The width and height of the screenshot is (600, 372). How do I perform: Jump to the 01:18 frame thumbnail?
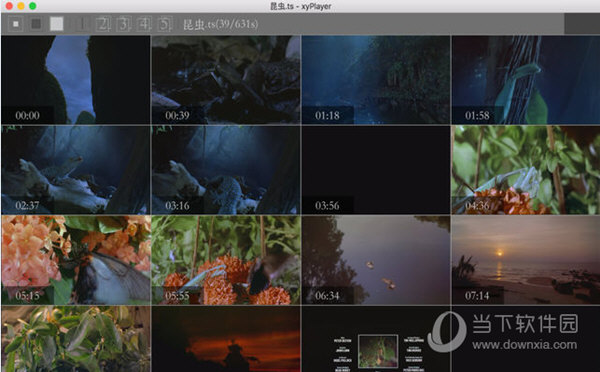[376, 80]
